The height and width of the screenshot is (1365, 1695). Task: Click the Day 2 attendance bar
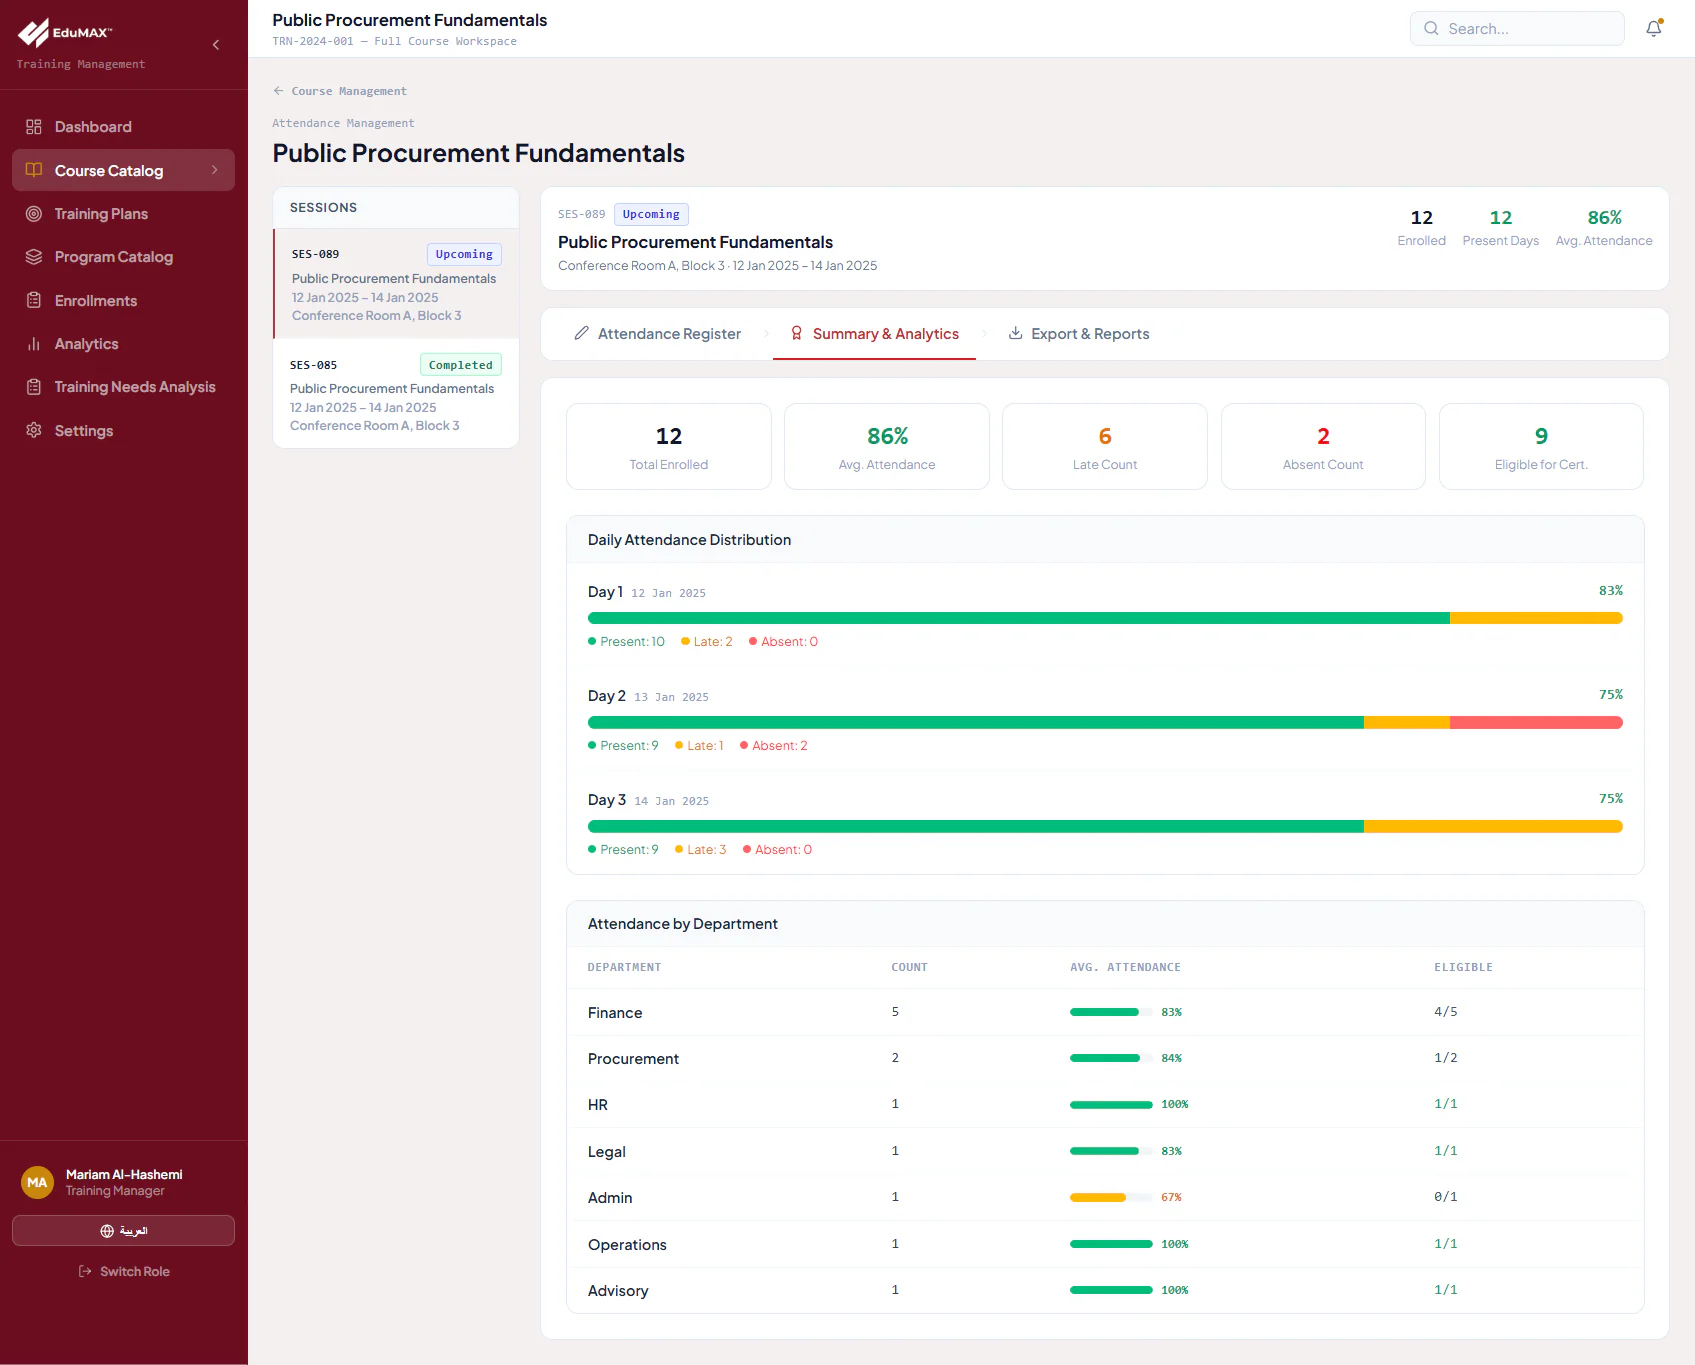tap(1105, 722)
